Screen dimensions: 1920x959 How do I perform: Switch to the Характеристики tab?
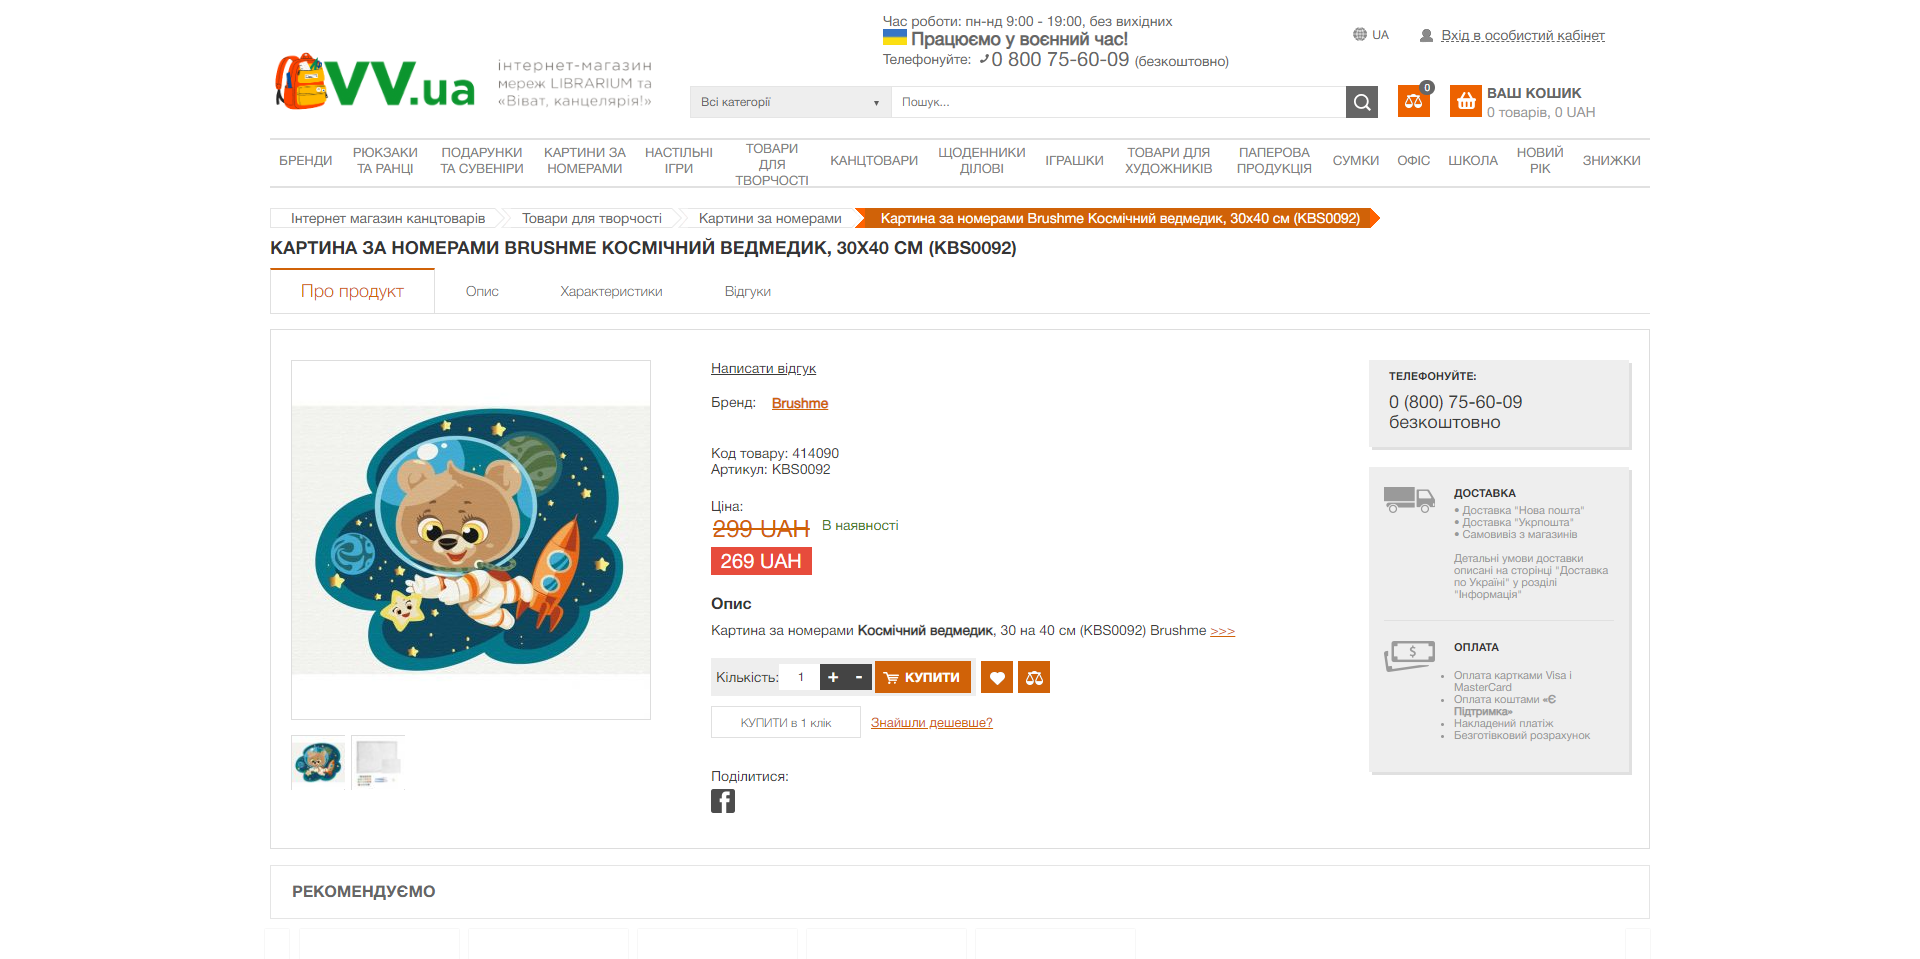click(x=611, y=292)
